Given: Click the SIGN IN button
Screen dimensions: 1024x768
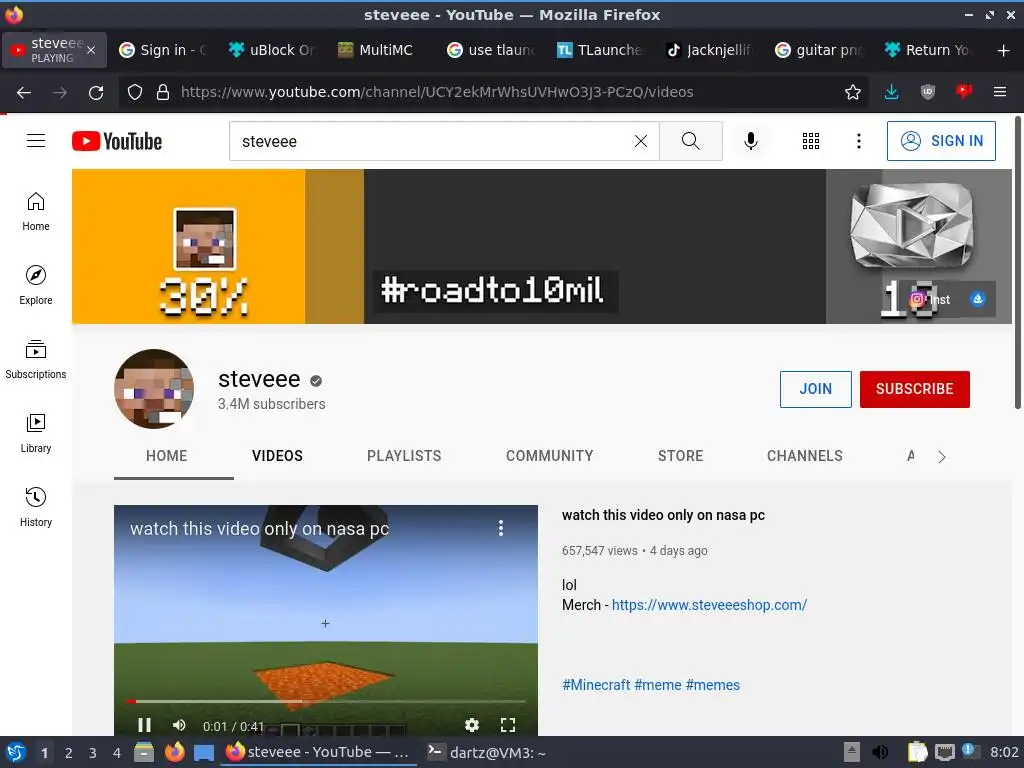Looking at the screenshot, I should tap(941, 141).
